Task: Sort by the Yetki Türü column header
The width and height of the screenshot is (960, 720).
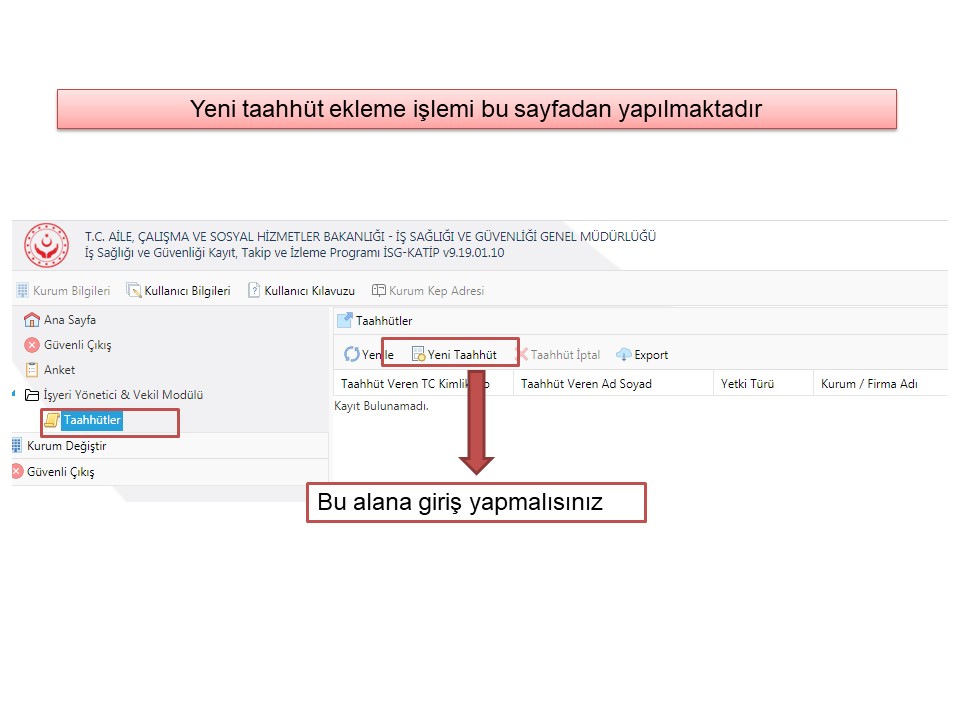Action: [747, 384]
